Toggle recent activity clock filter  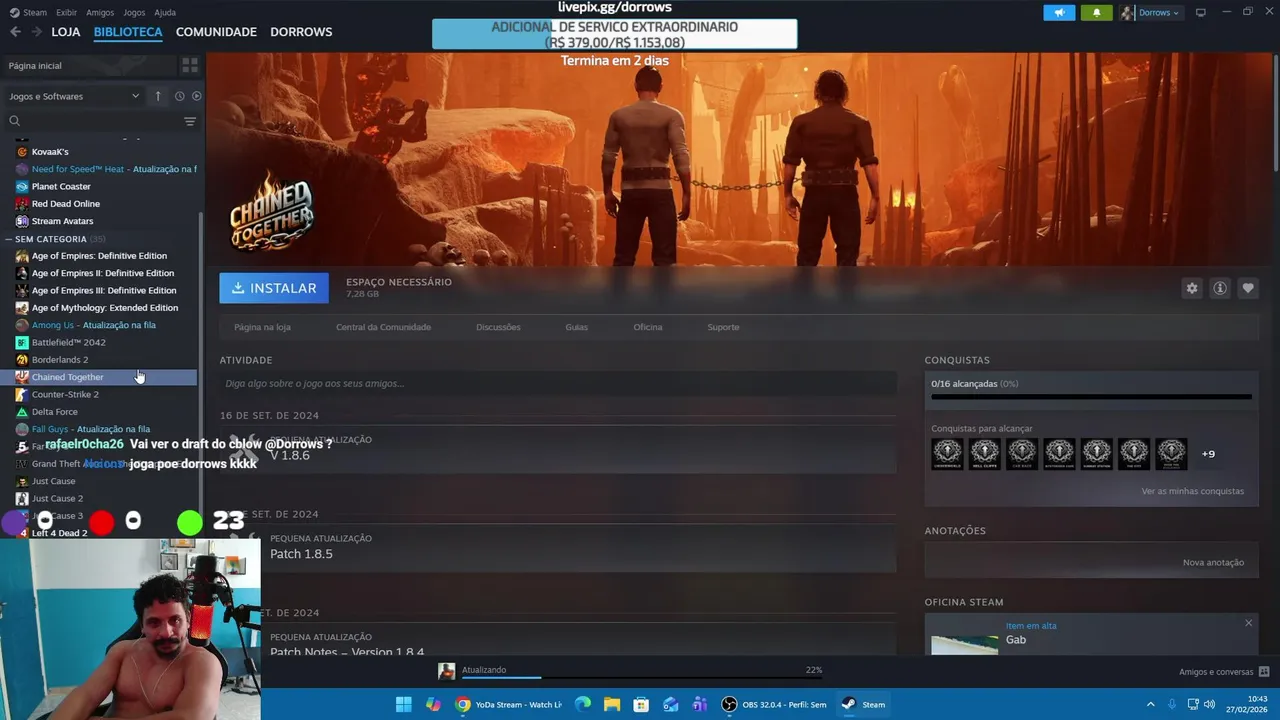(179, 96)
